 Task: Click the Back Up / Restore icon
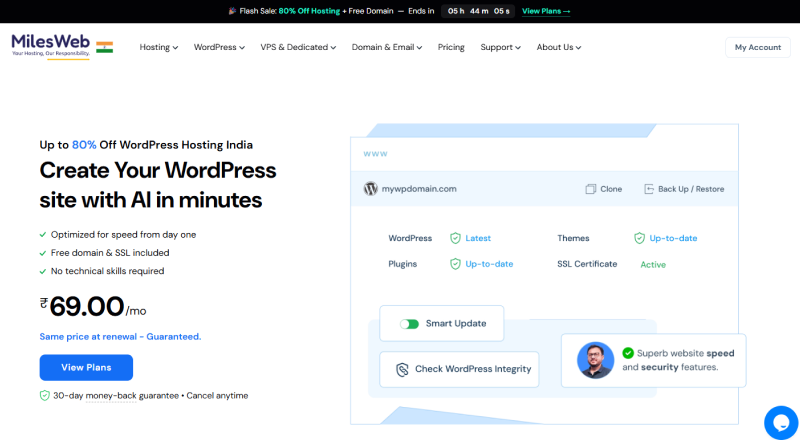(648, 189)
